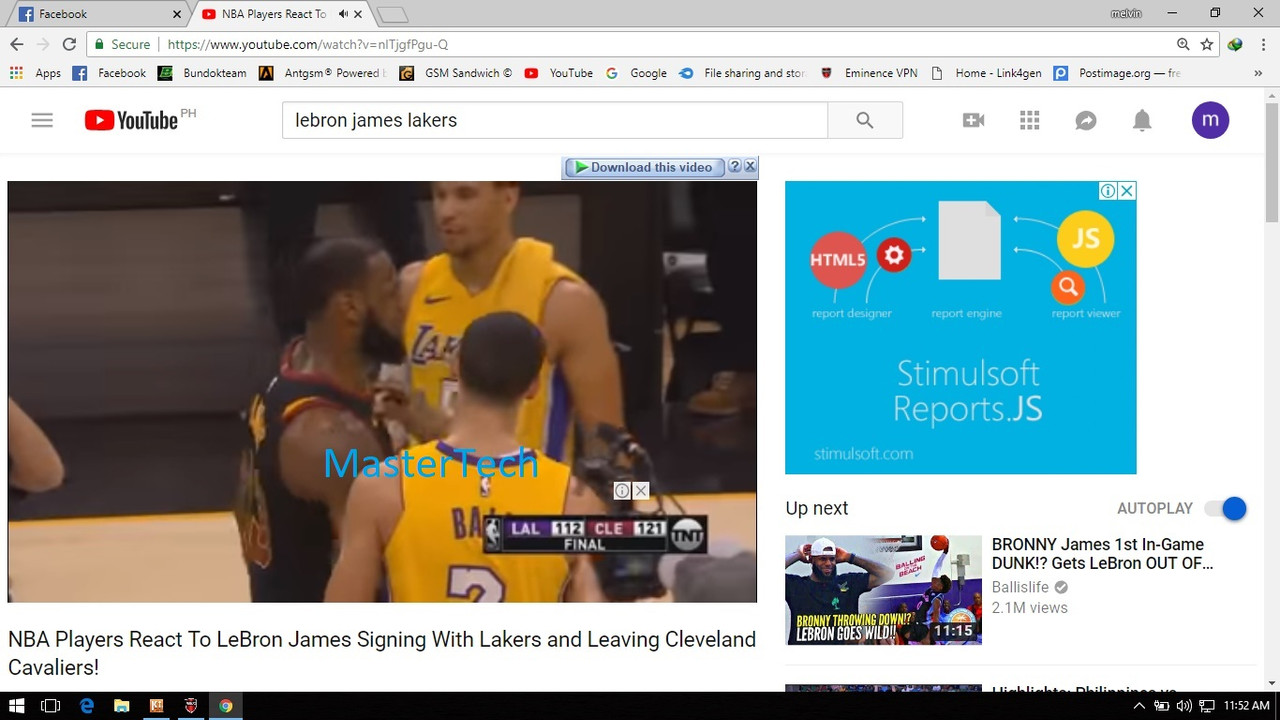Open the YouTube hamburger guide menu

(42, 120)
